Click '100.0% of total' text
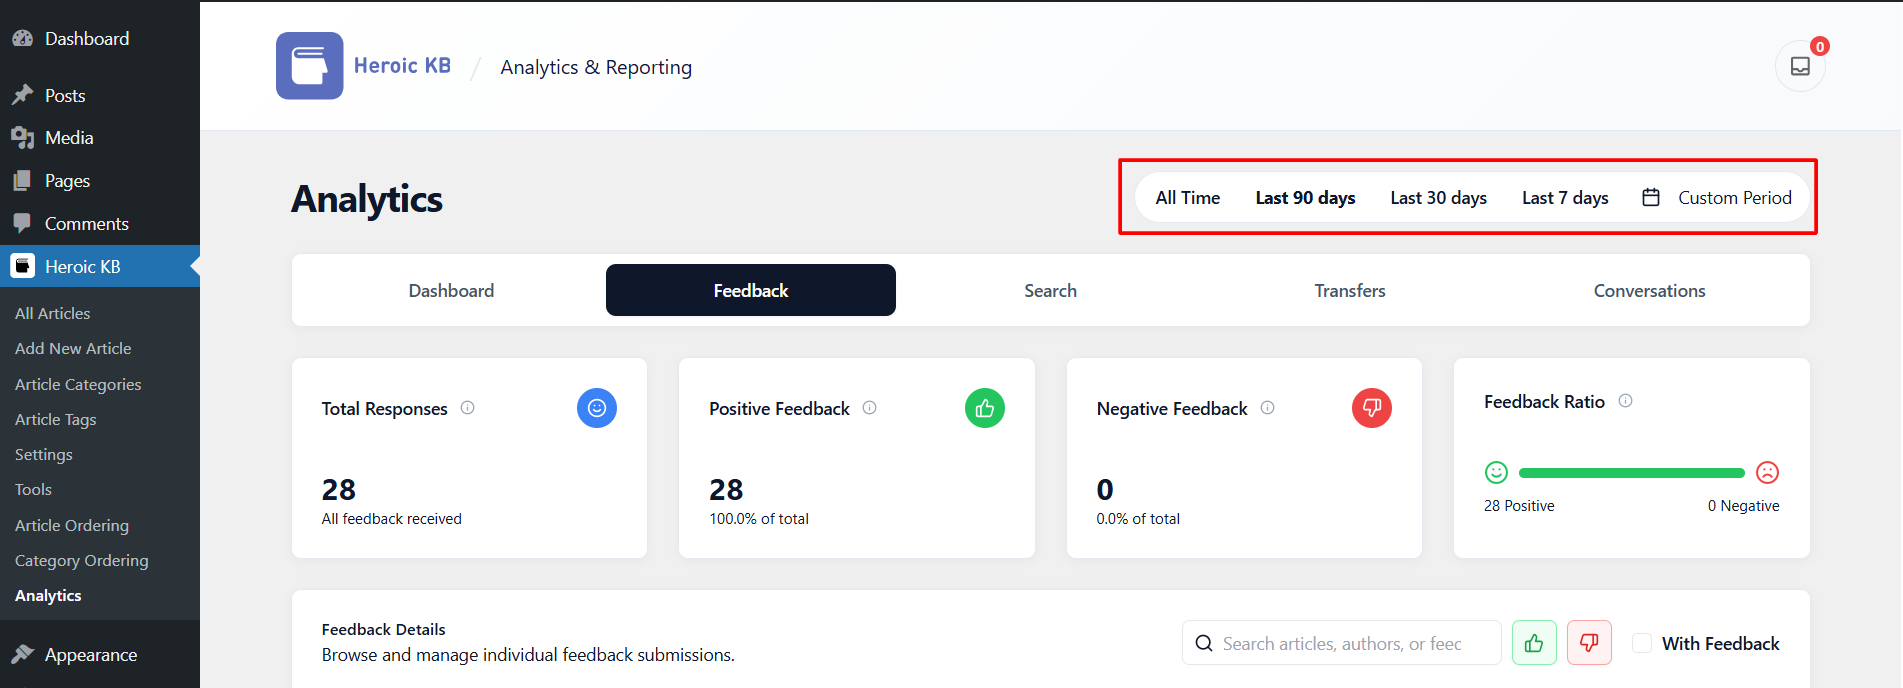1903x688 pixels. pyautogui.click(x=759, y=518)
